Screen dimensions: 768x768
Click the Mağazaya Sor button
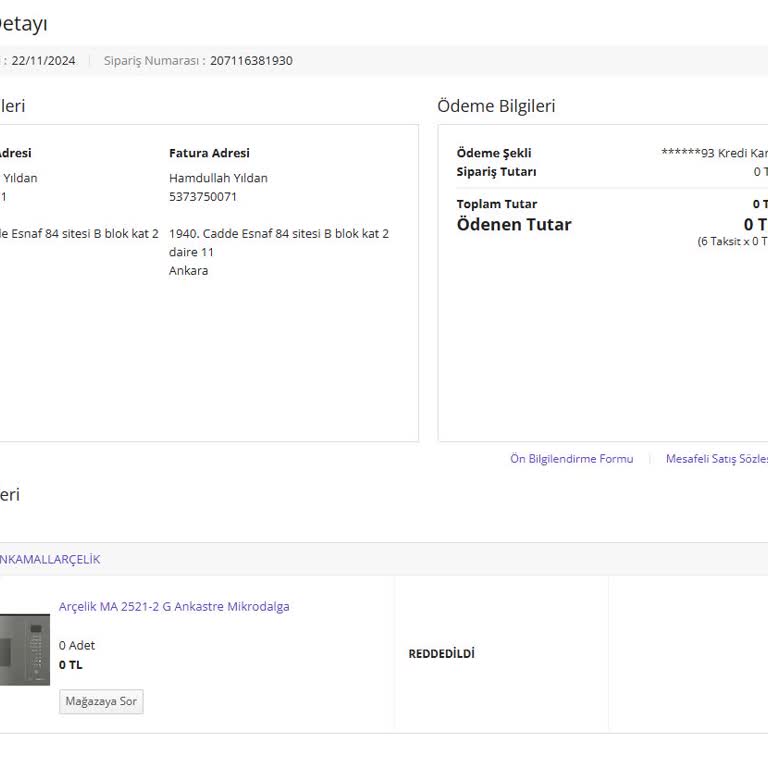tap(101, 701)
